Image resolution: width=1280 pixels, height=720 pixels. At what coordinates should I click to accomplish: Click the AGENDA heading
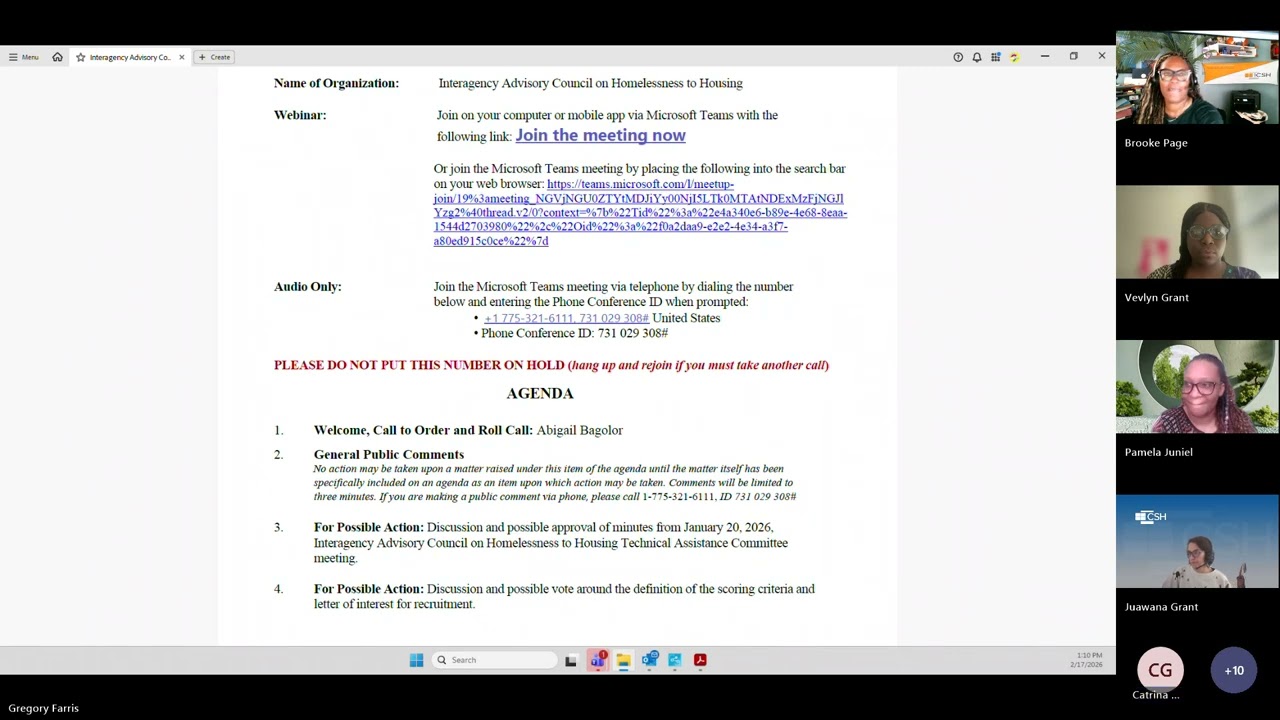[540, 393]
